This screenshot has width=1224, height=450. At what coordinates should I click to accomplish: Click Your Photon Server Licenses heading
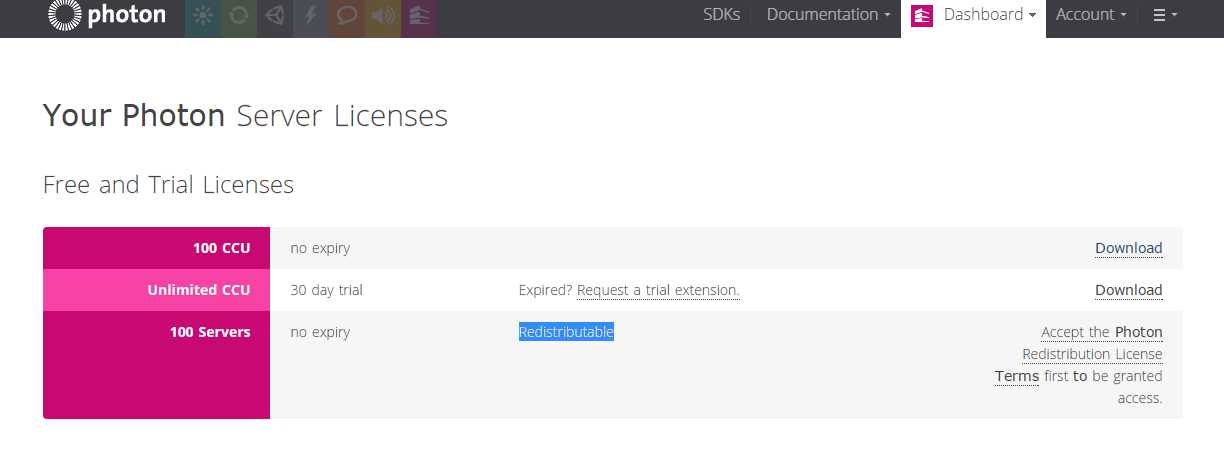click(245, 116)
